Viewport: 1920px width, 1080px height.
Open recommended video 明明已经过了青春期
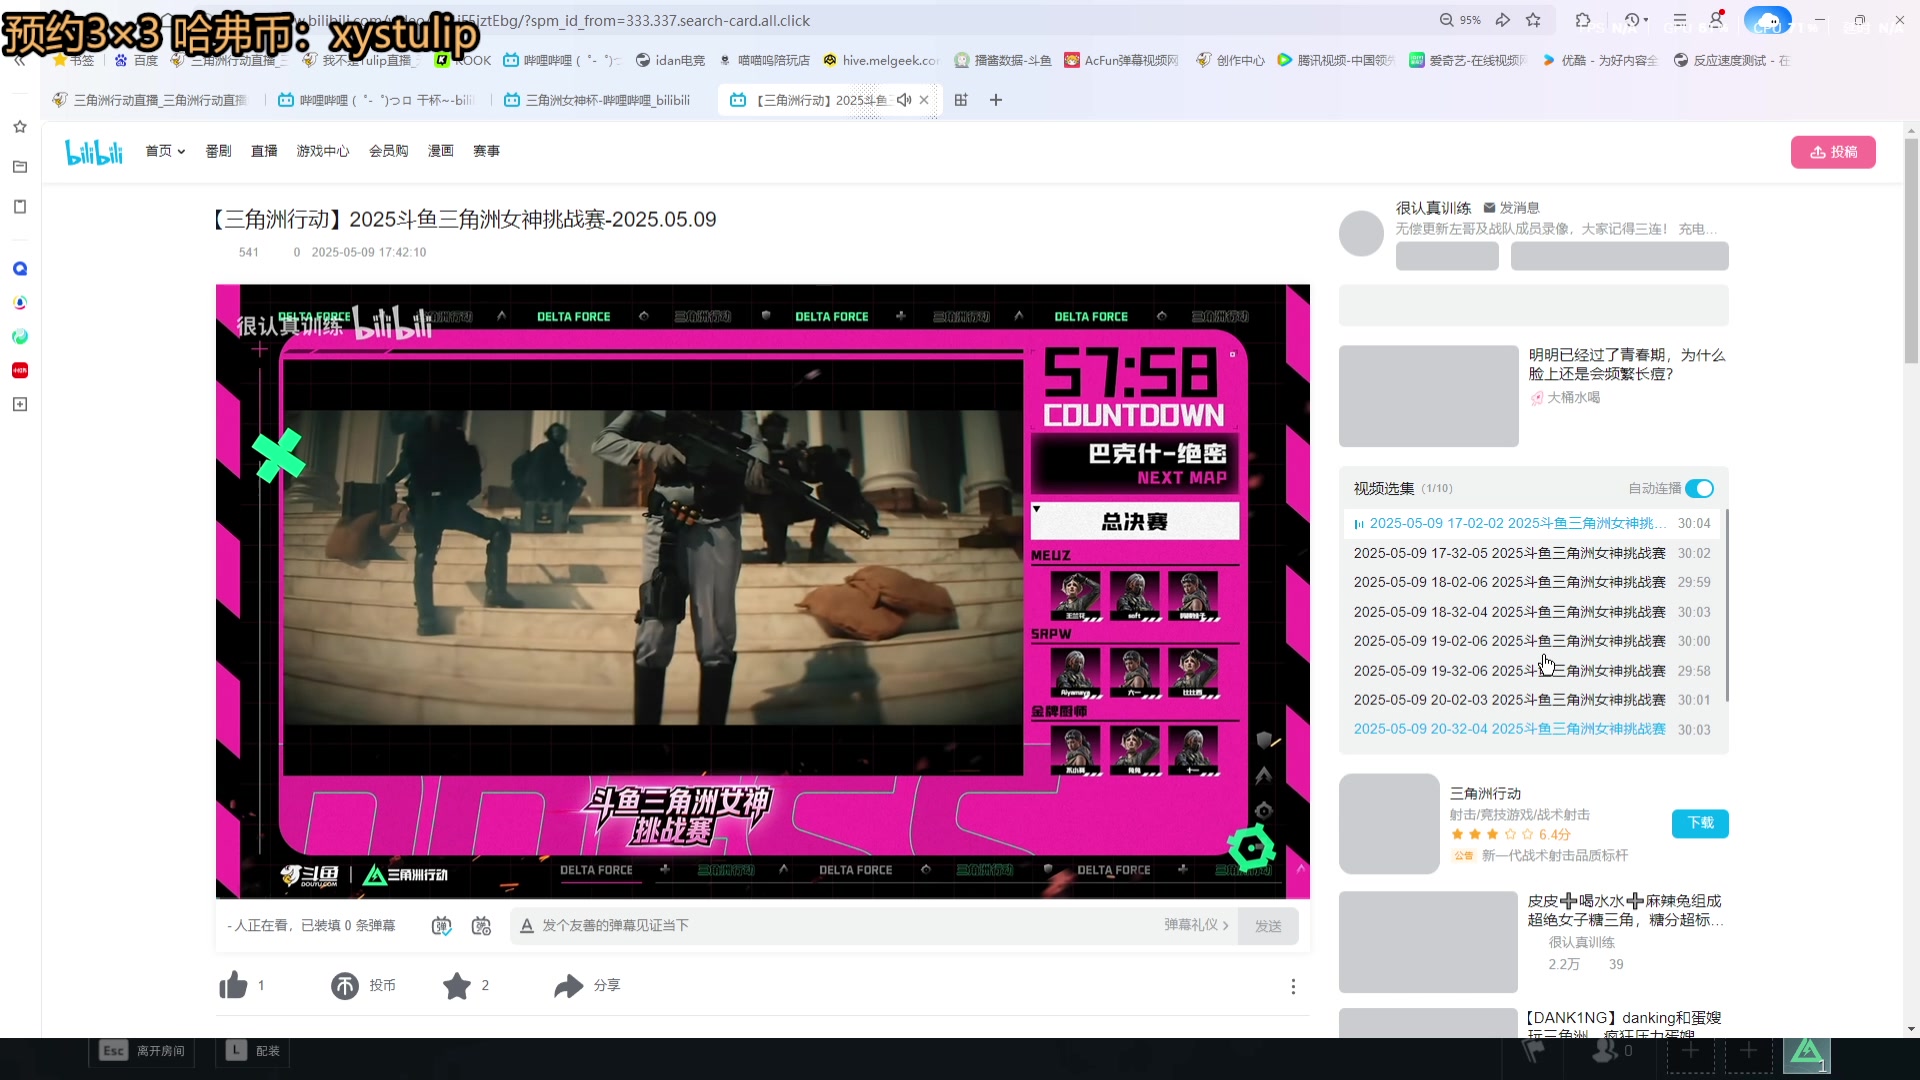click(x=1626, y=364)
